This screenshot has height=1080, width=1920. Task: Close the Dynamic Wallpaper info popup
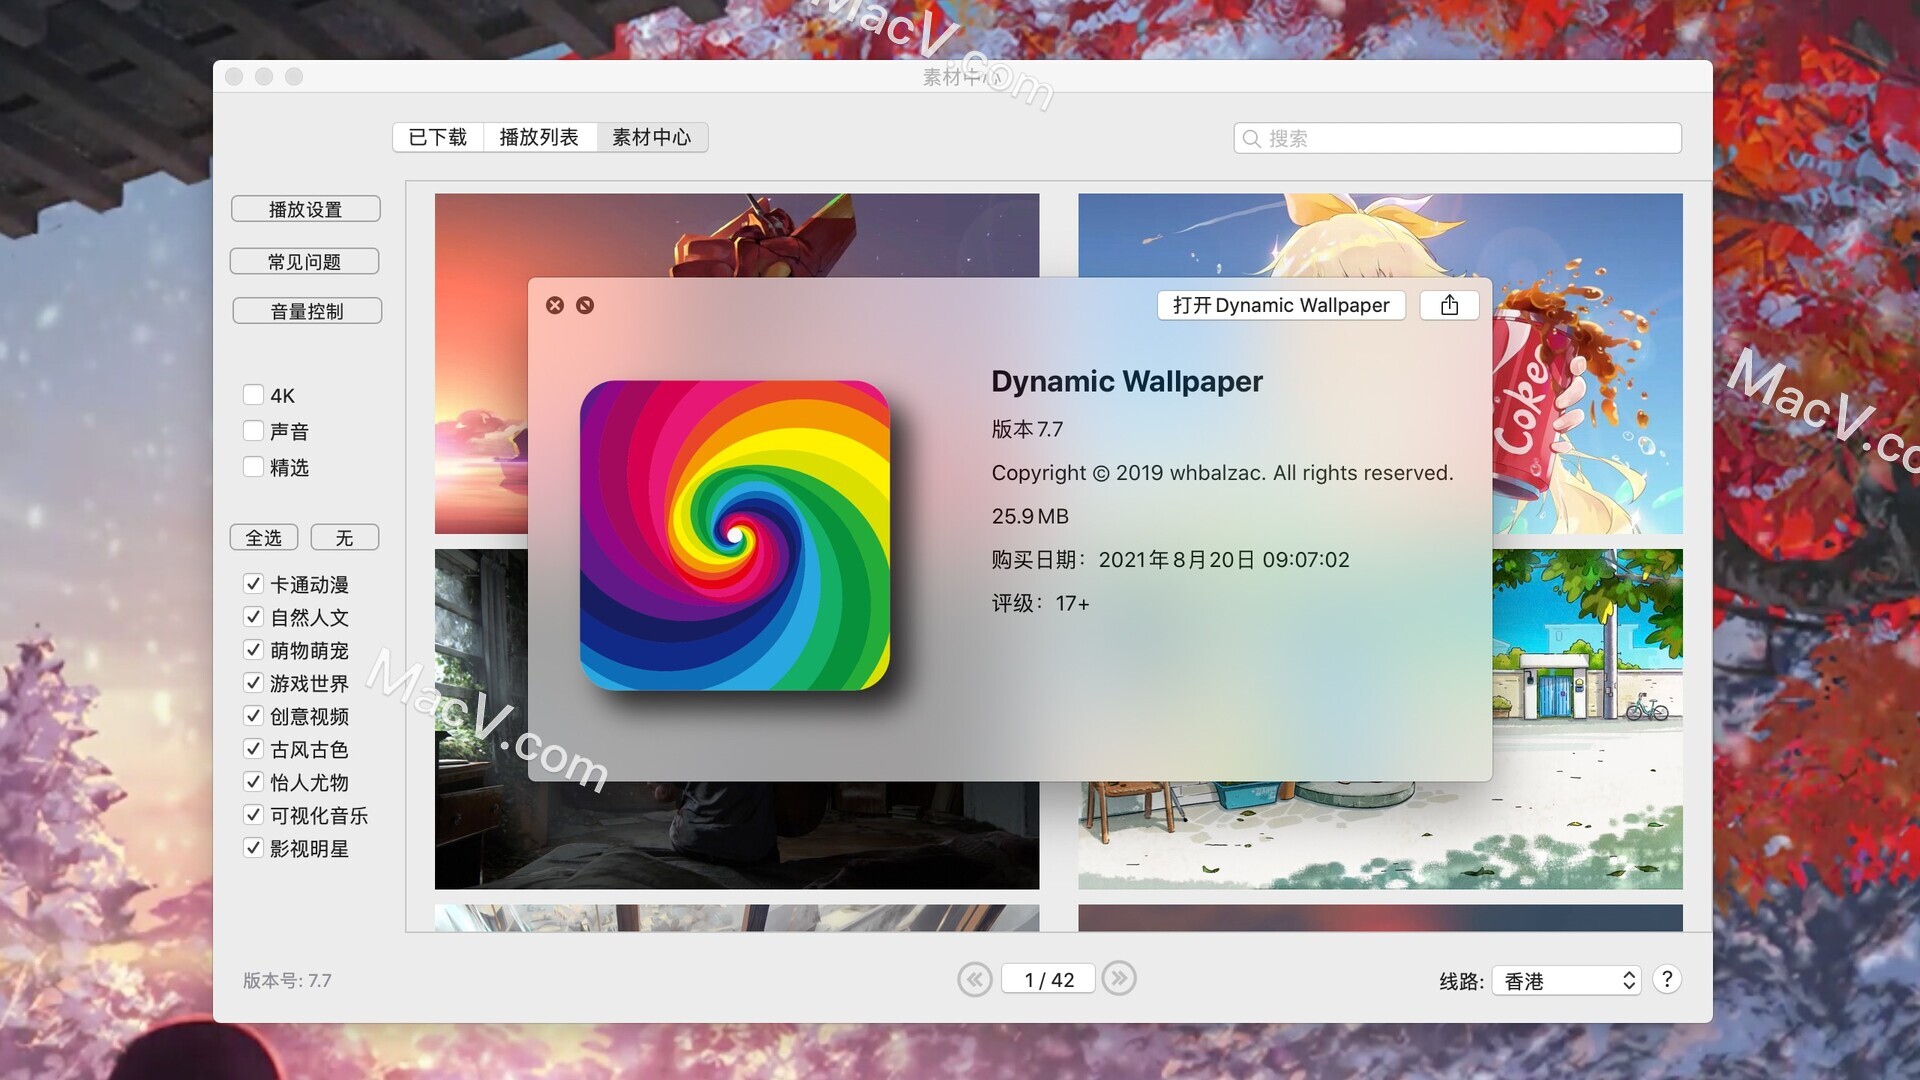pos(555,305)
